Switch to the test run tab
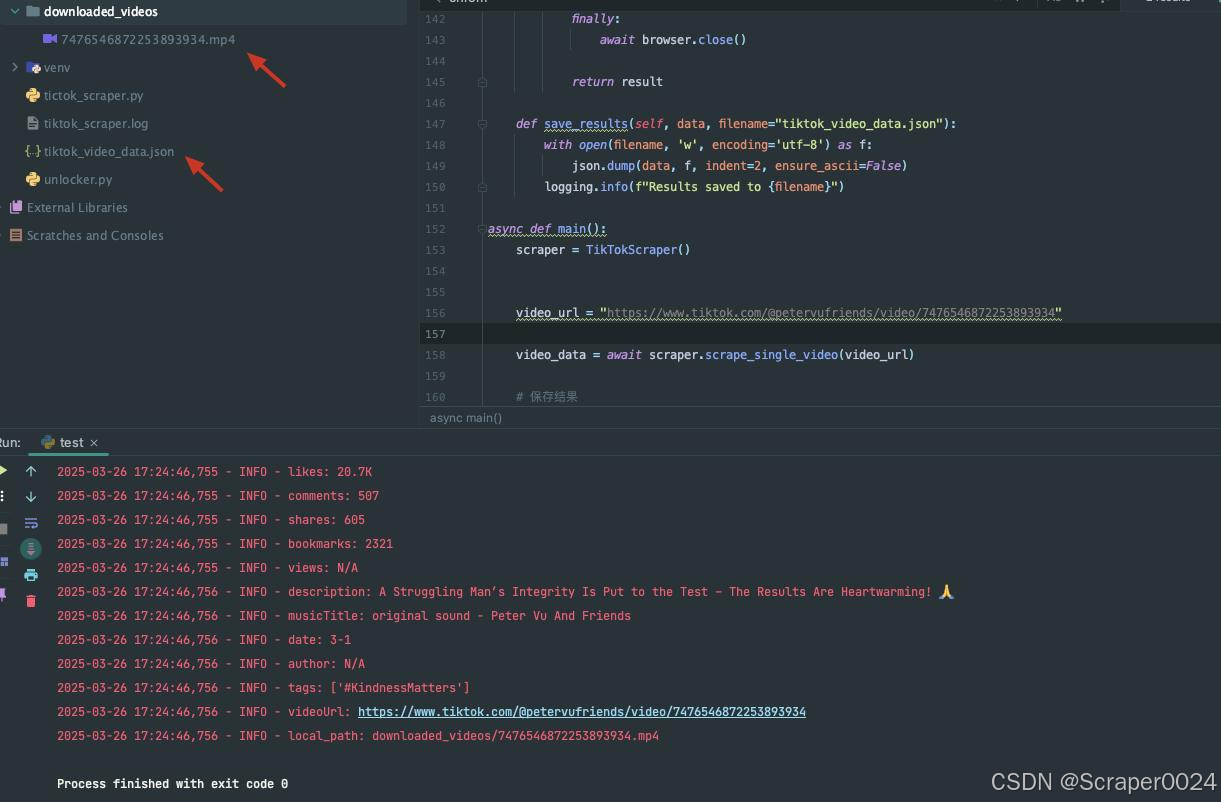The width and height of the screenshot is (1221, 802). click(x=71, y=442)
